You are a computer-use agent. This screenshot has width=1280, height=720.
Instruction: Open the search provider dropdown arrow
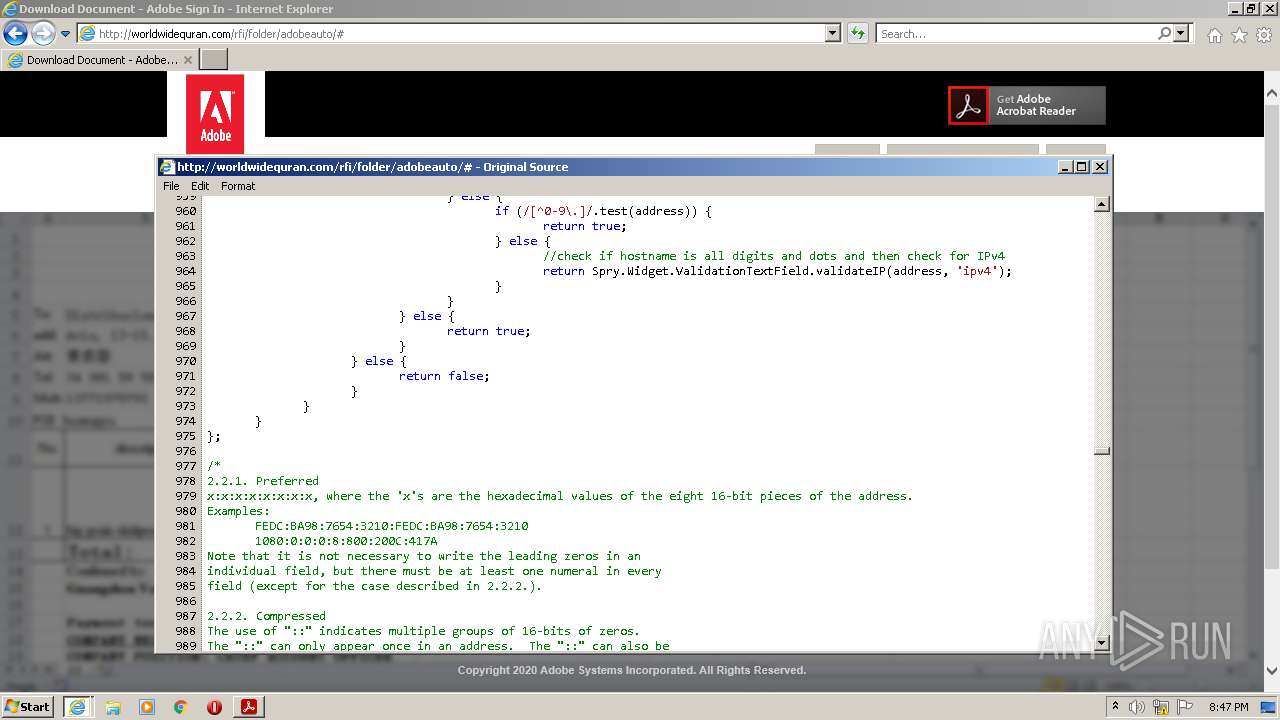click(1181, 33)
